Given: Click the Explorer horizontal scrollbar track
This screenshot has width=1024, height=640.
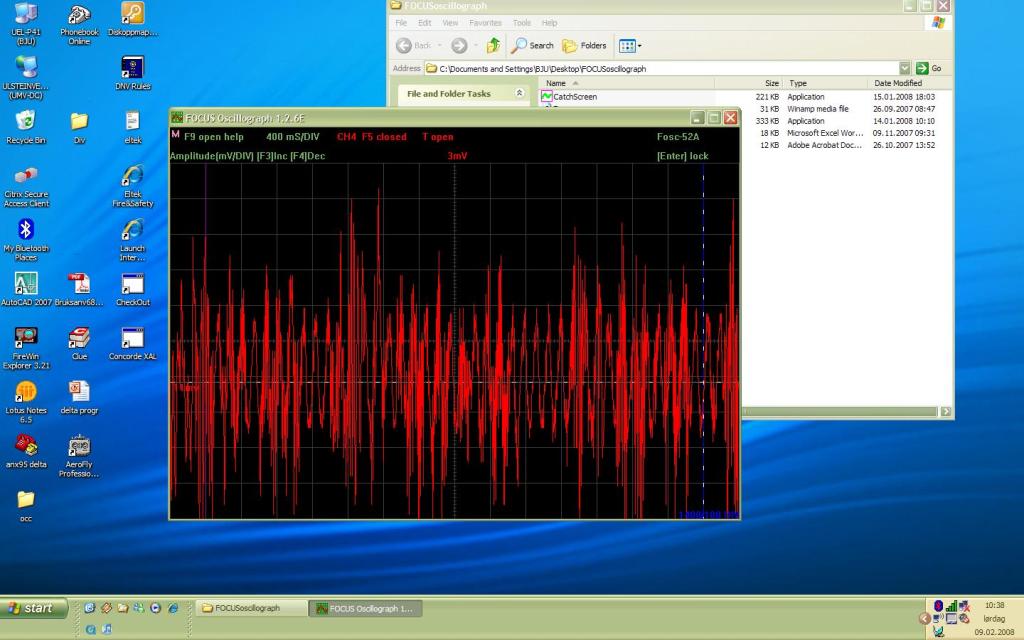Looking at the screenshot, I should (x=840, y=411).
